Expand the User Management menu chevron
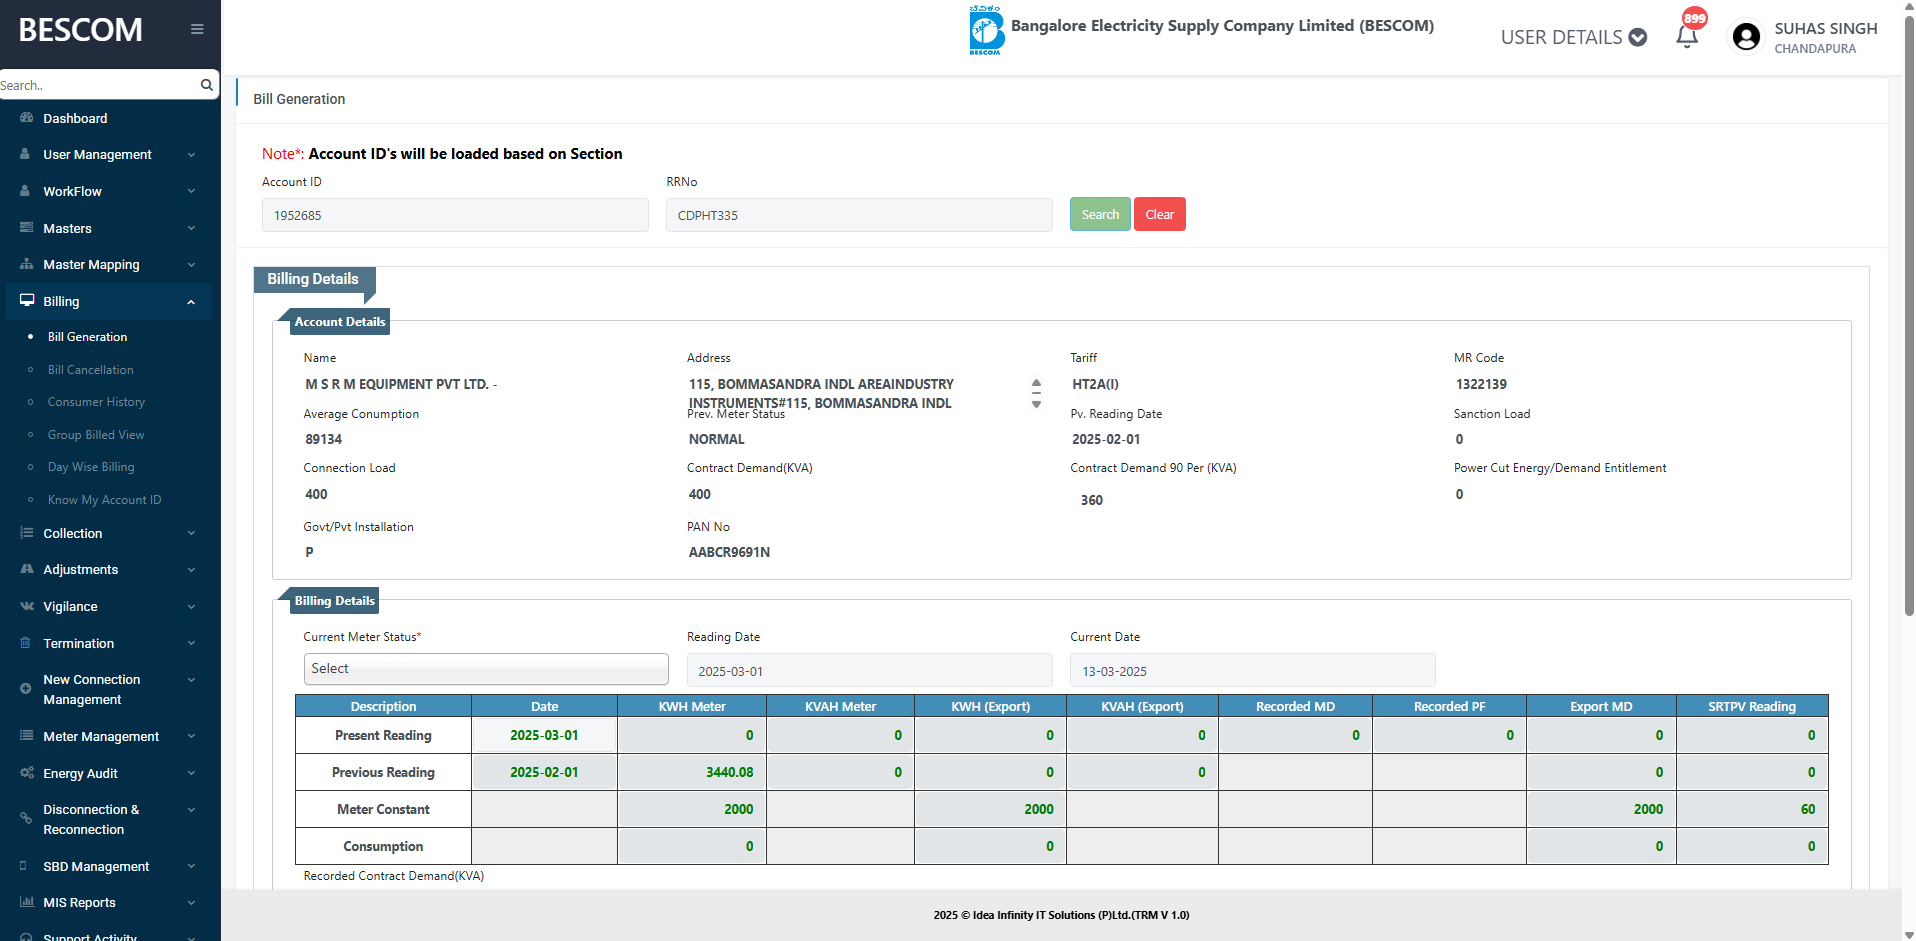The height and width of the screenshot is (941, 1916). [191, 154]
